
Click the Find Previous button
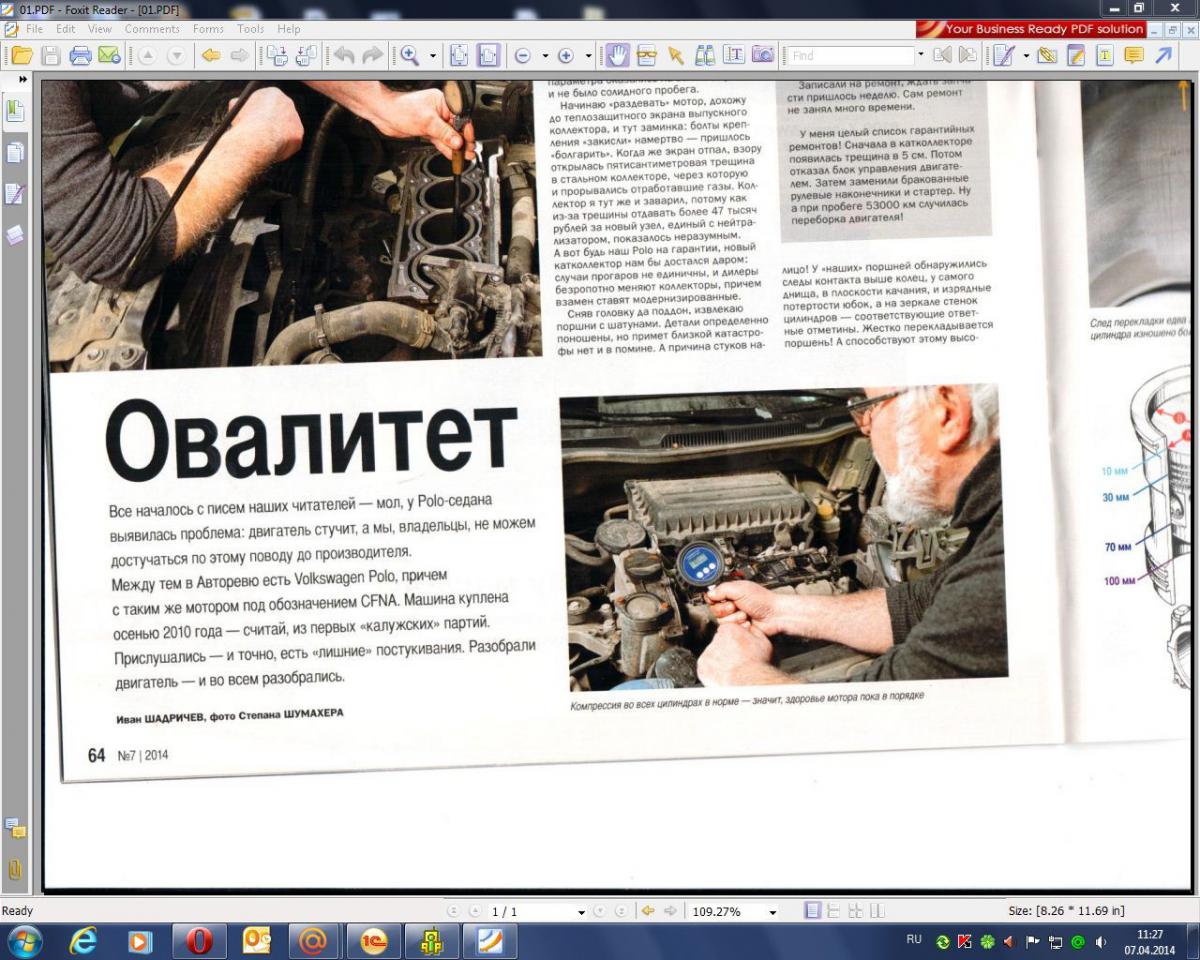[942, 55]
